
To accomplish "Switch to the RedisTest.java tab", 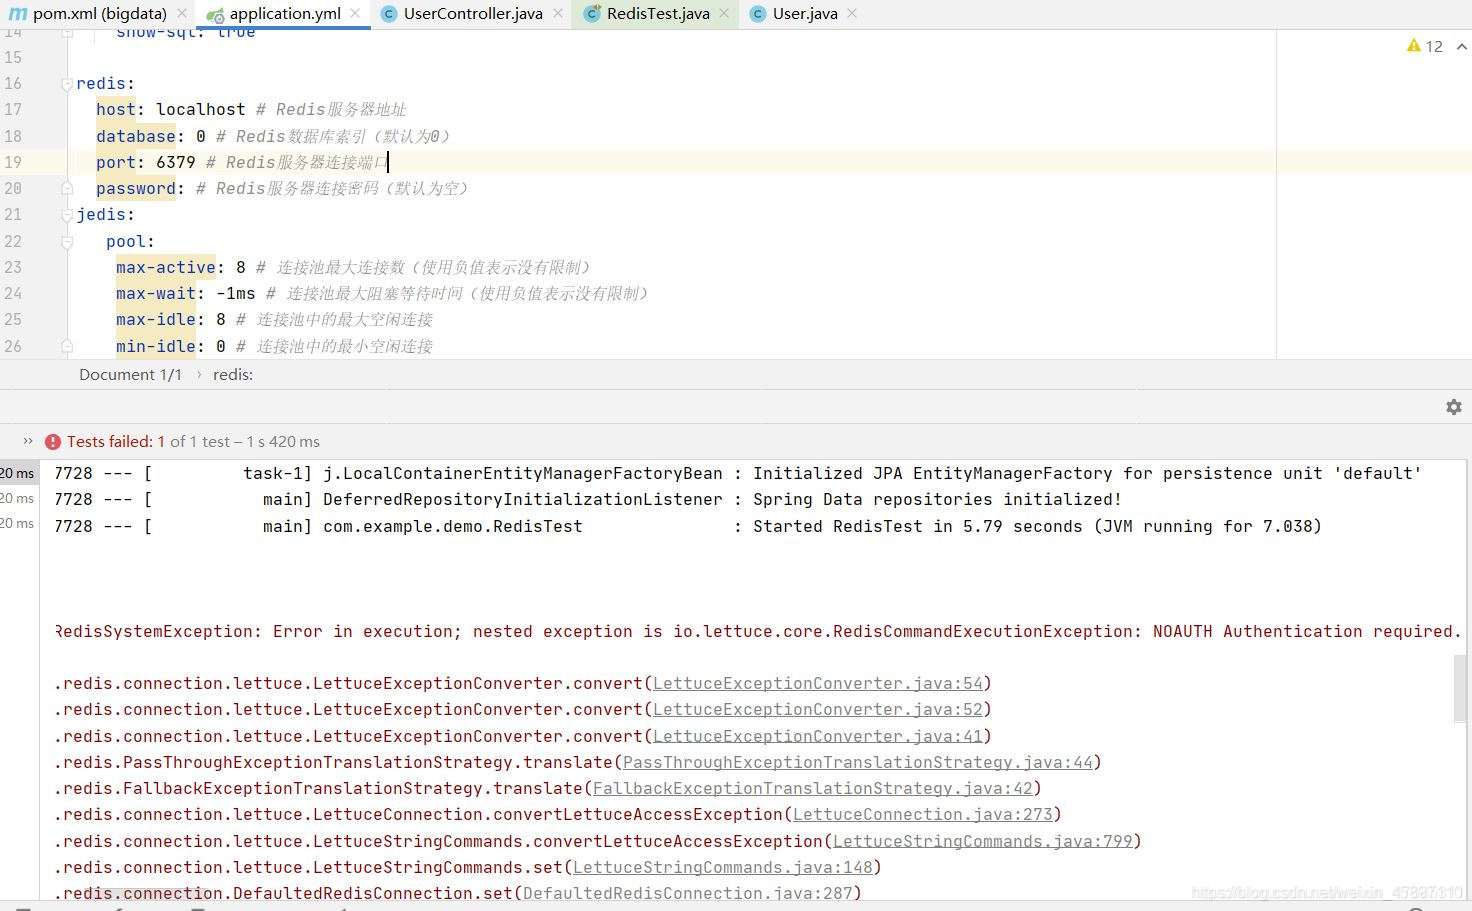I will 658,14.
